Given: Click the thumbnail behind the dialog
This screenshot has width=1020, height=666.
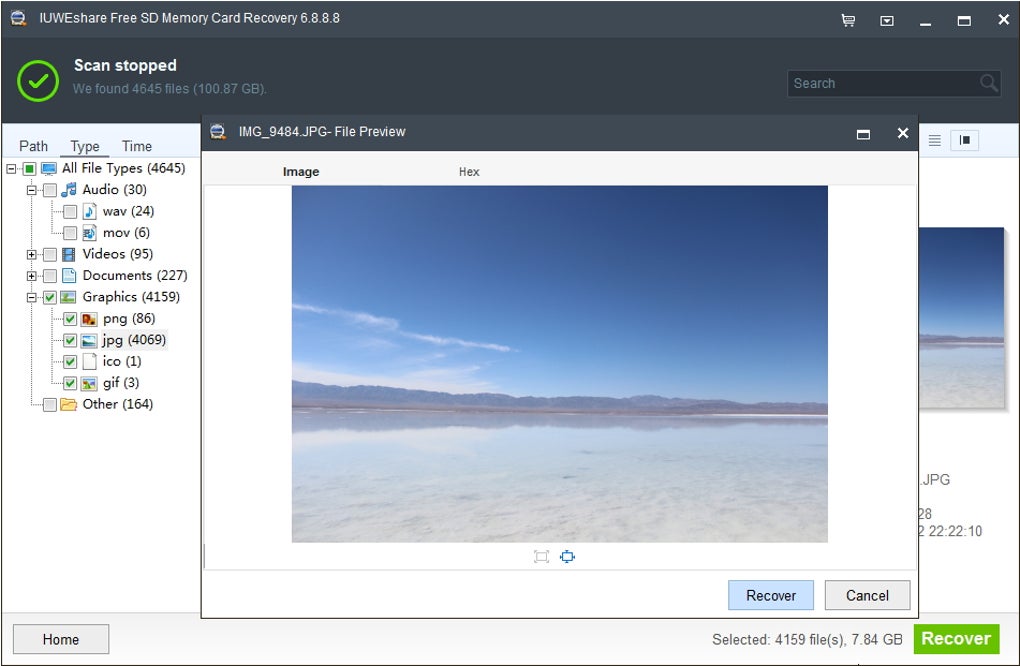Looking at the screenshot, I should 961,317.
